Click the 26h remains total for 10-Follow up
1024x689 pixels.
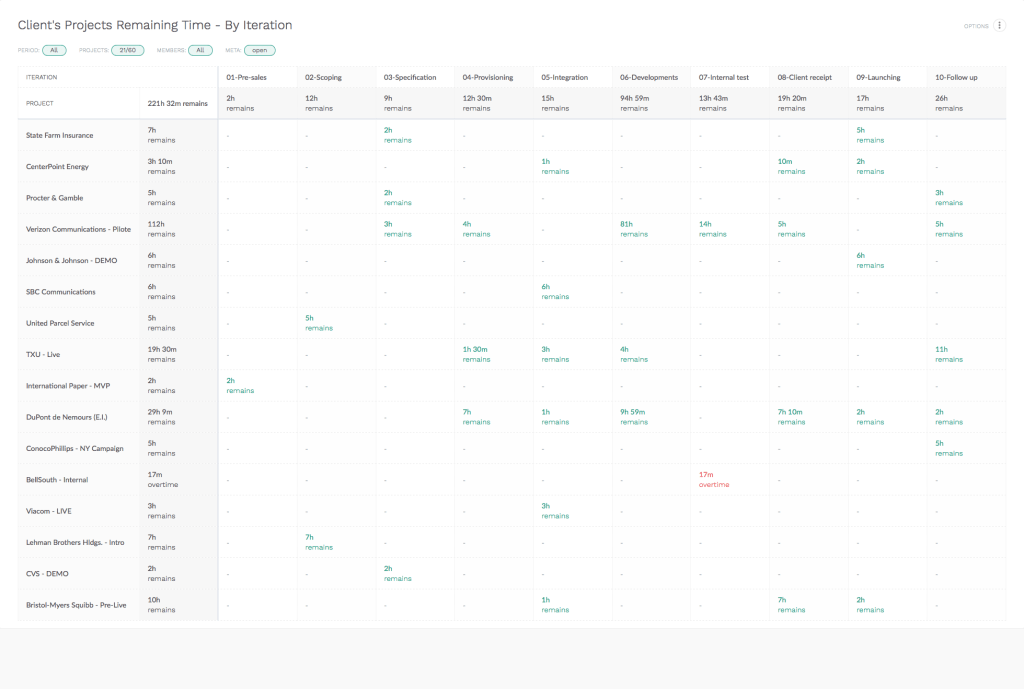coord(947,103)
